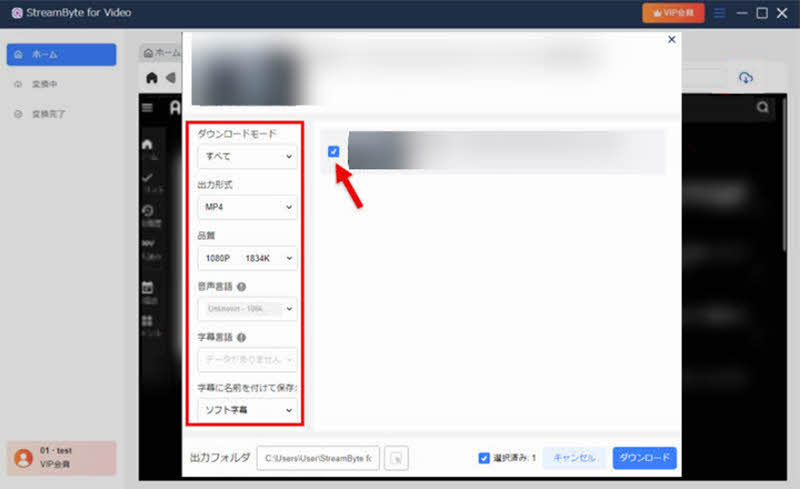The width and height of the screenshot is (800, 489).
Task: Toggle the 選択済み select-all checkbox
Action: [484, 458]
